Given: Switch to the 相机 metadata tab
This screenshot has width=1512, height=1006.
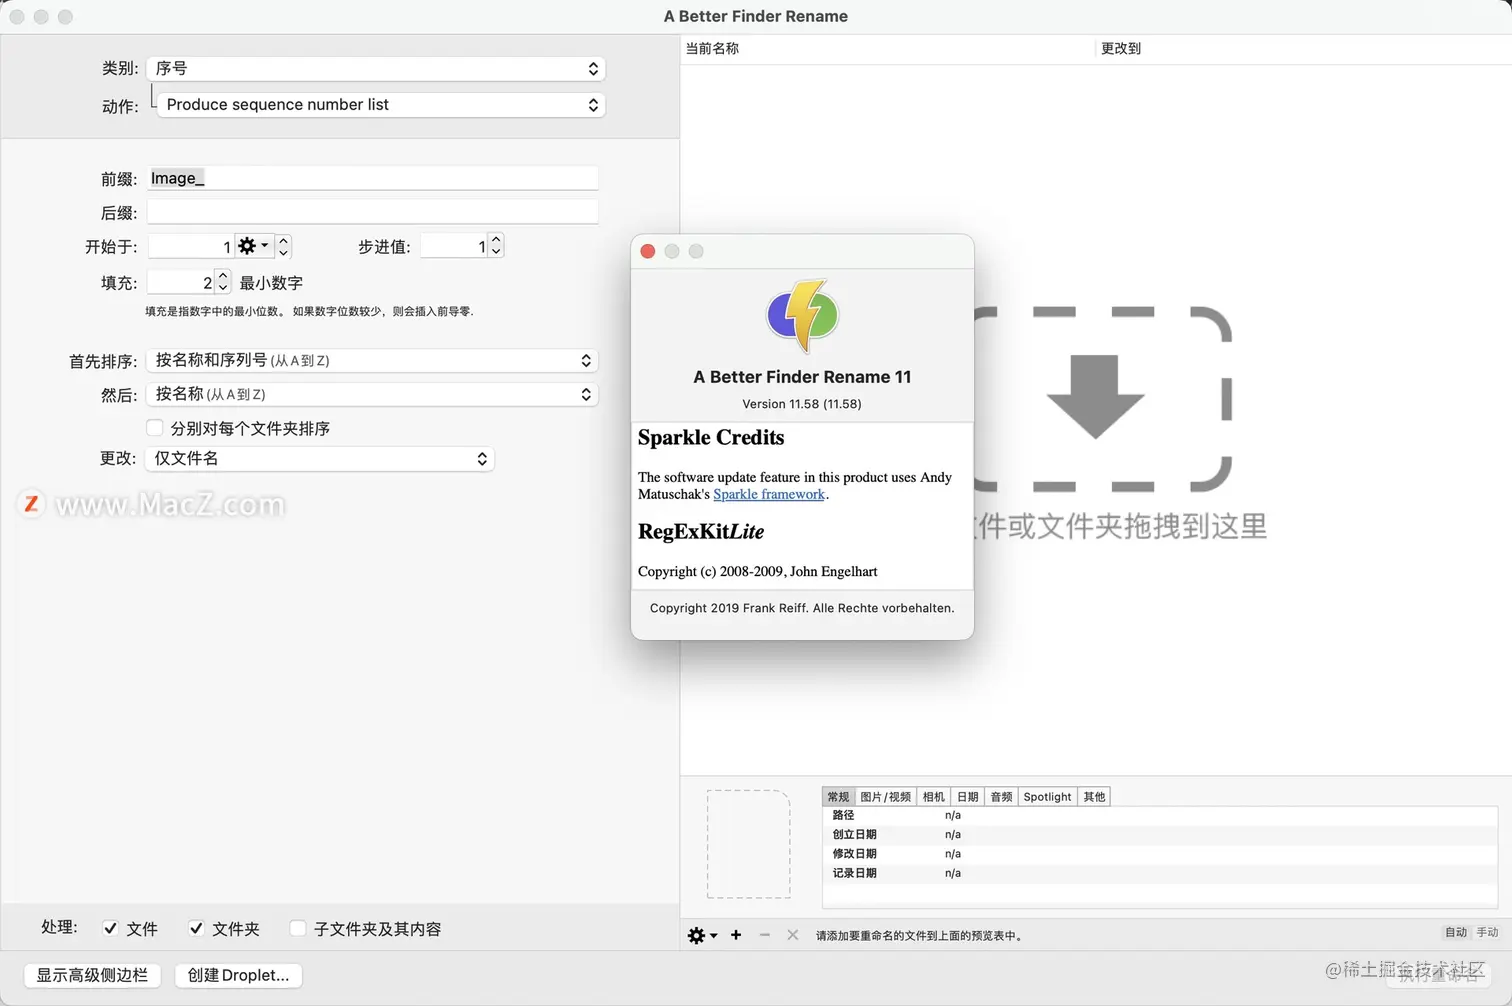Looking at the screenshot, I should click(x=934, y=797).
